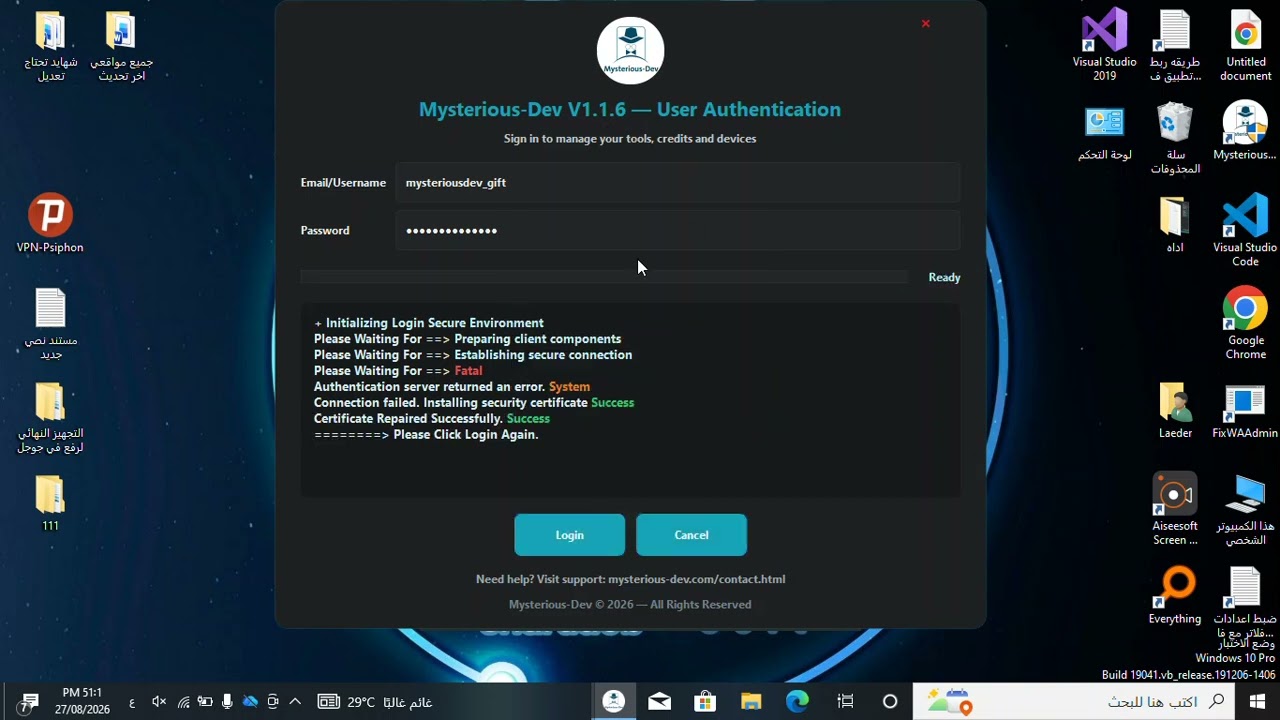1280x720 pixels.
Task: Open Task View on taskbar
Action: tap(845, 702)
